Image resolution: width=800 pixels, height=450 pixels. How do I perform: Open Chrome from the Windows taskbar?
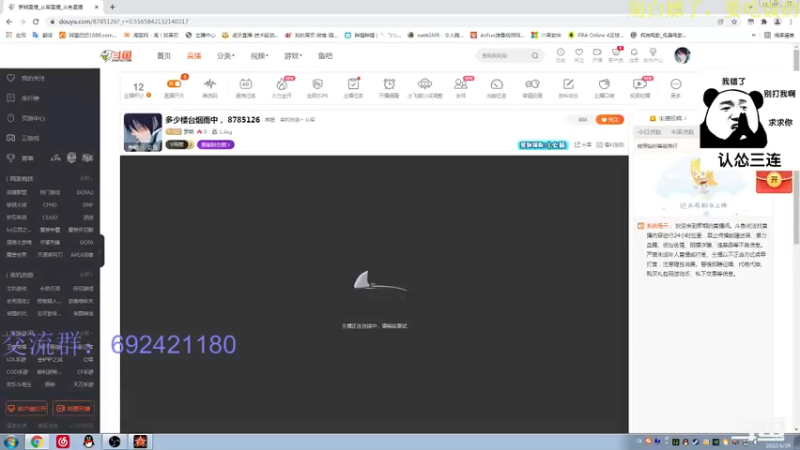(36, 441)
